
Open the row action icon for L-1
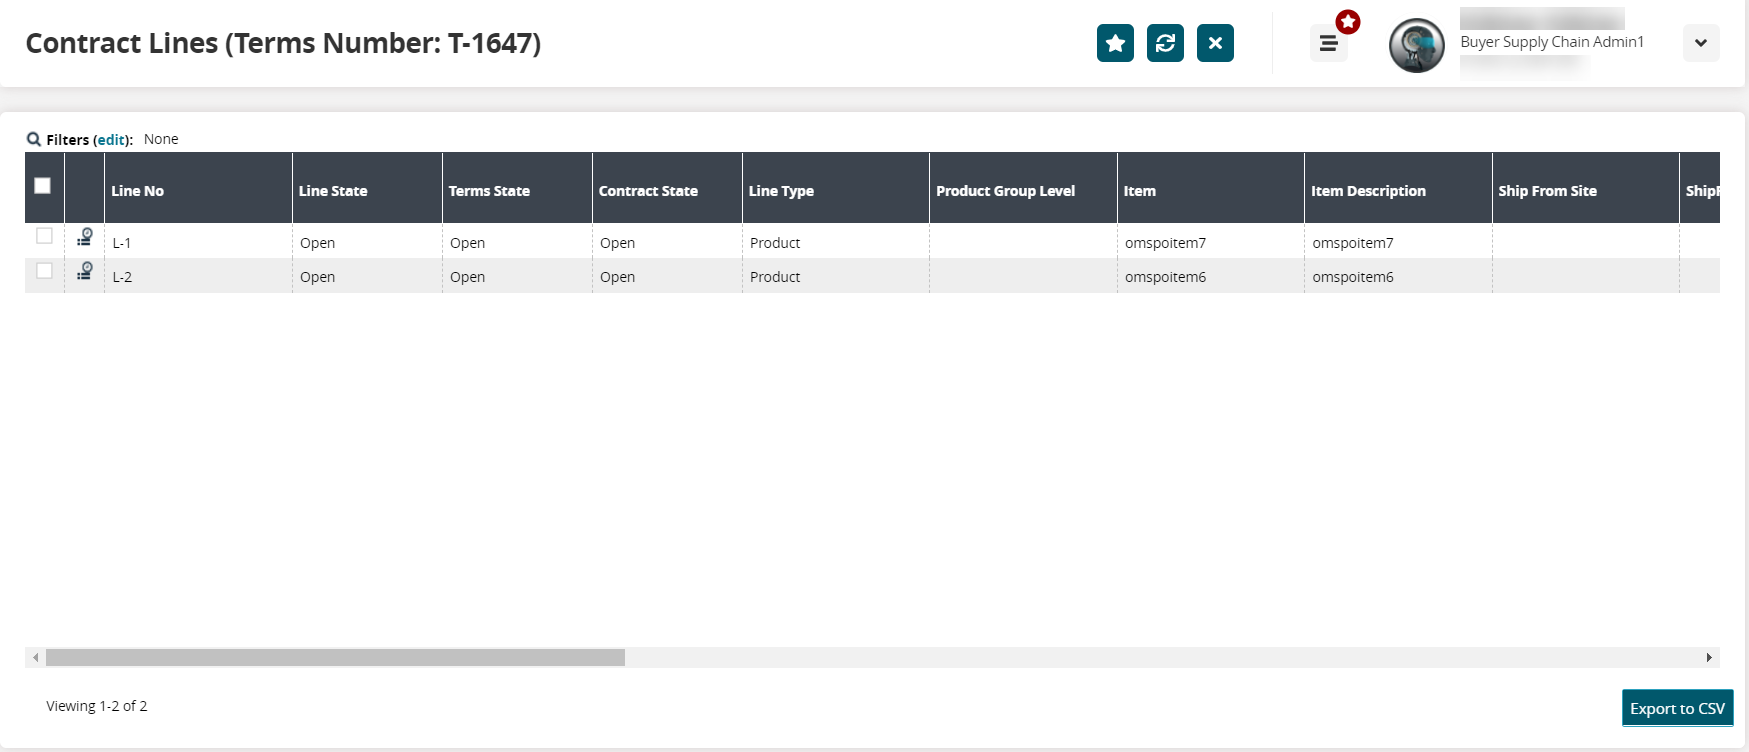[x=85, y=237]
